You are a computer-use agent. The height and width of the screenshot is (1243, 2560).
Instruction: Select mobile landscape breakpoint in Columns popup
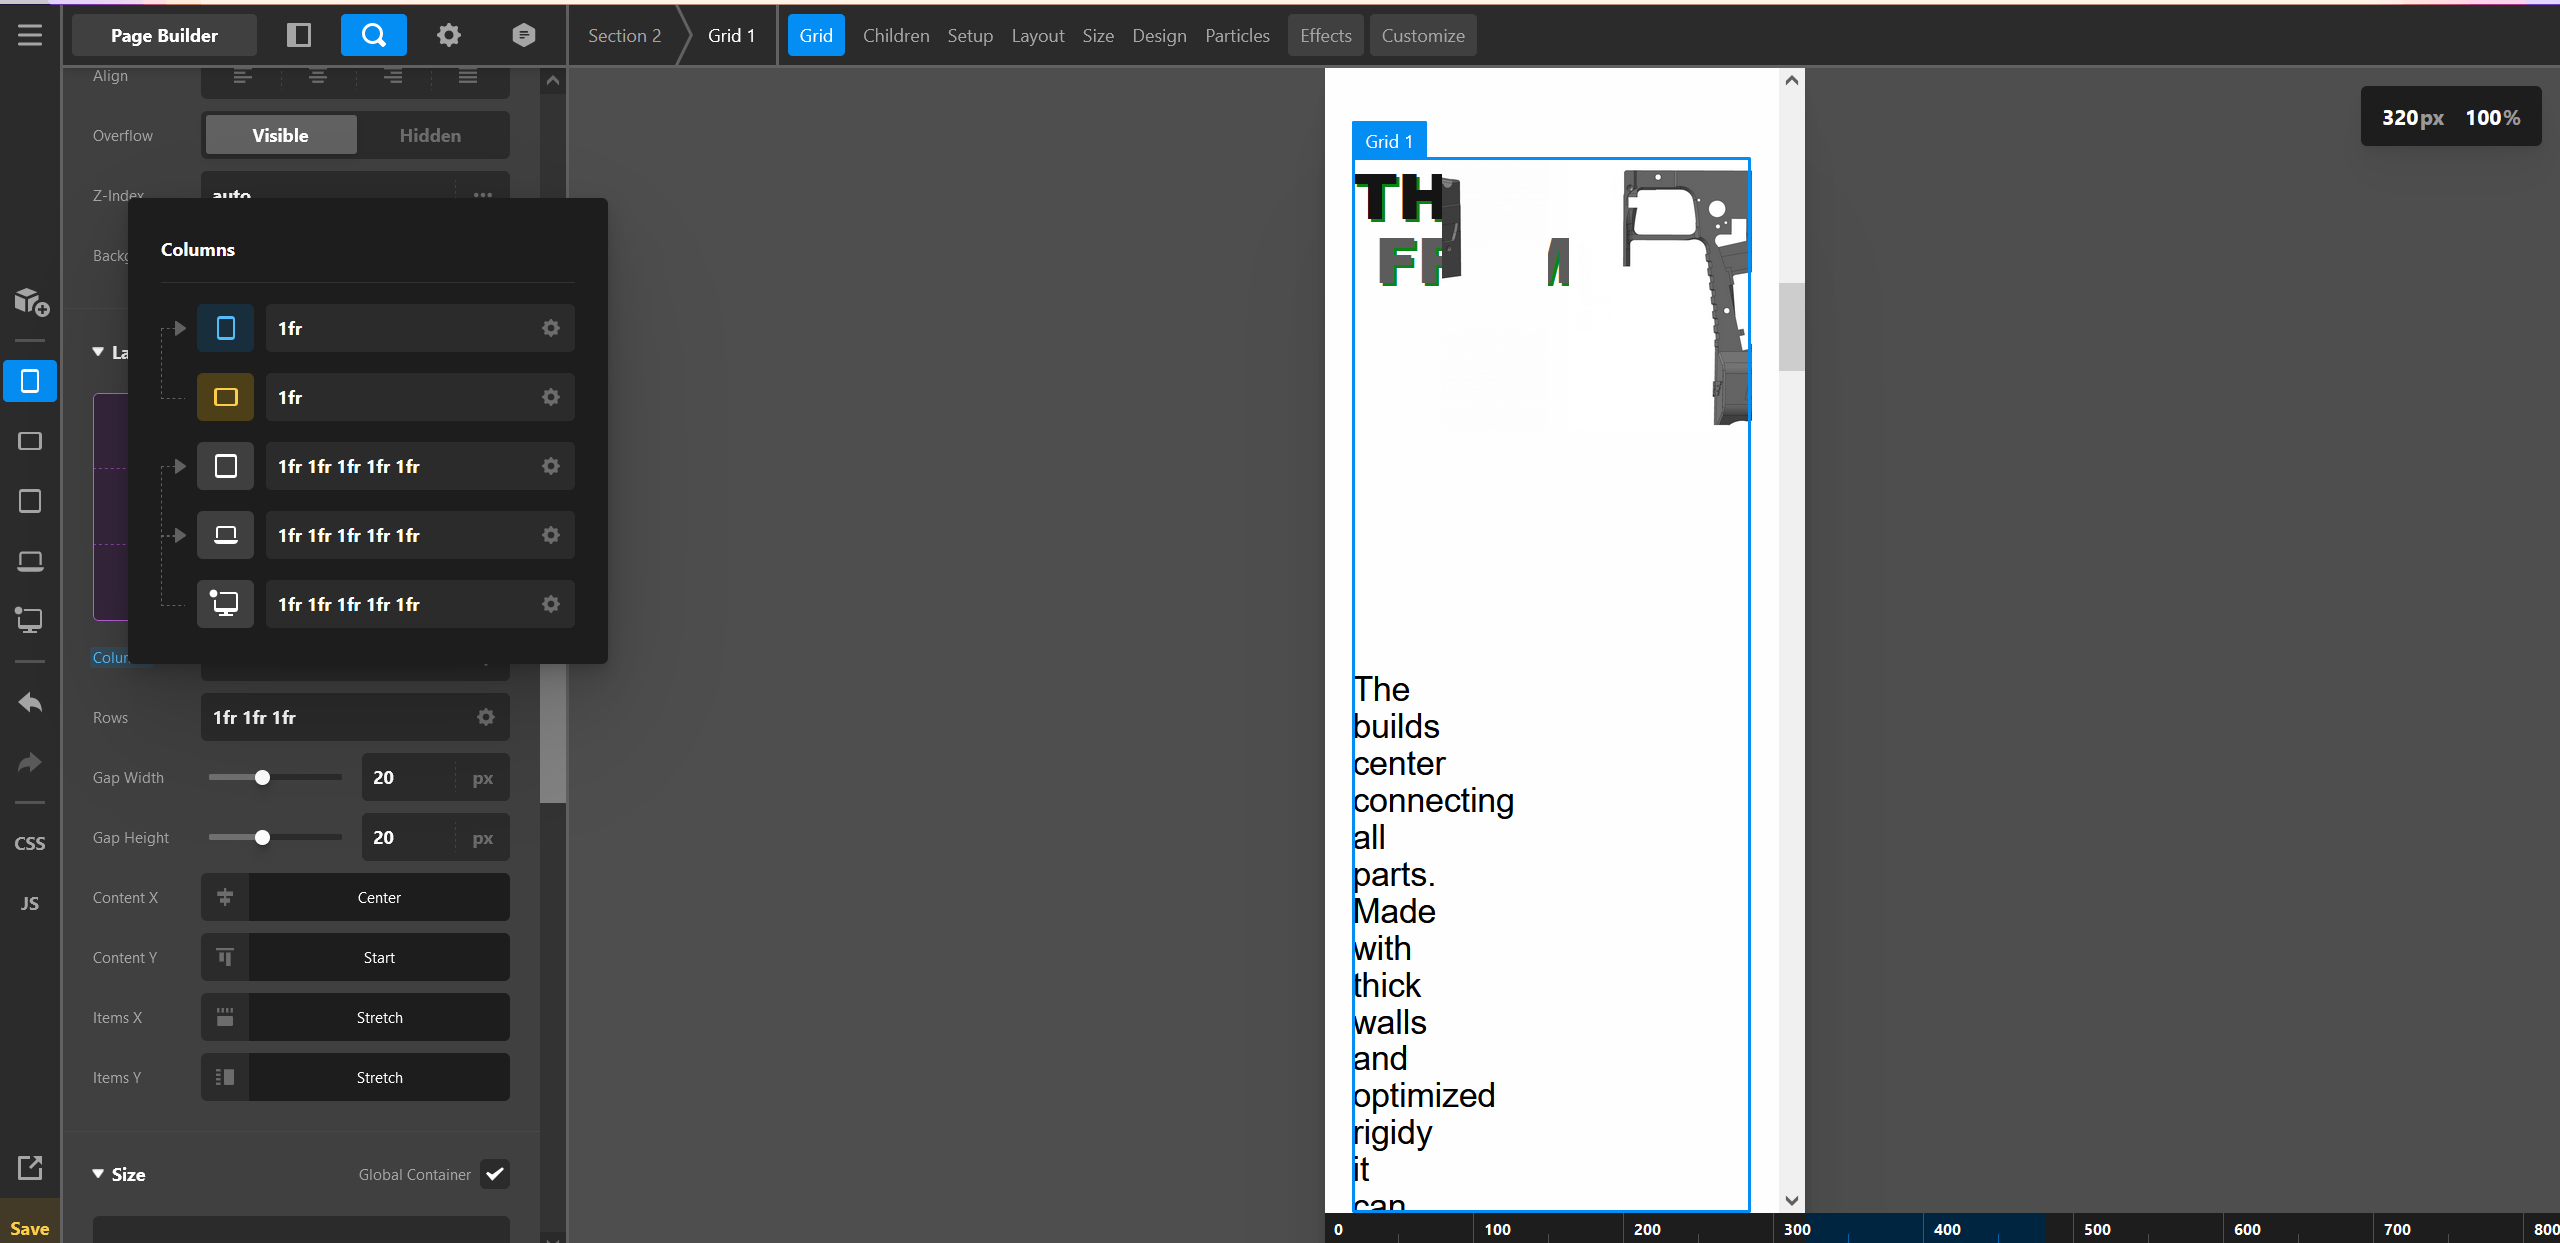225,397
